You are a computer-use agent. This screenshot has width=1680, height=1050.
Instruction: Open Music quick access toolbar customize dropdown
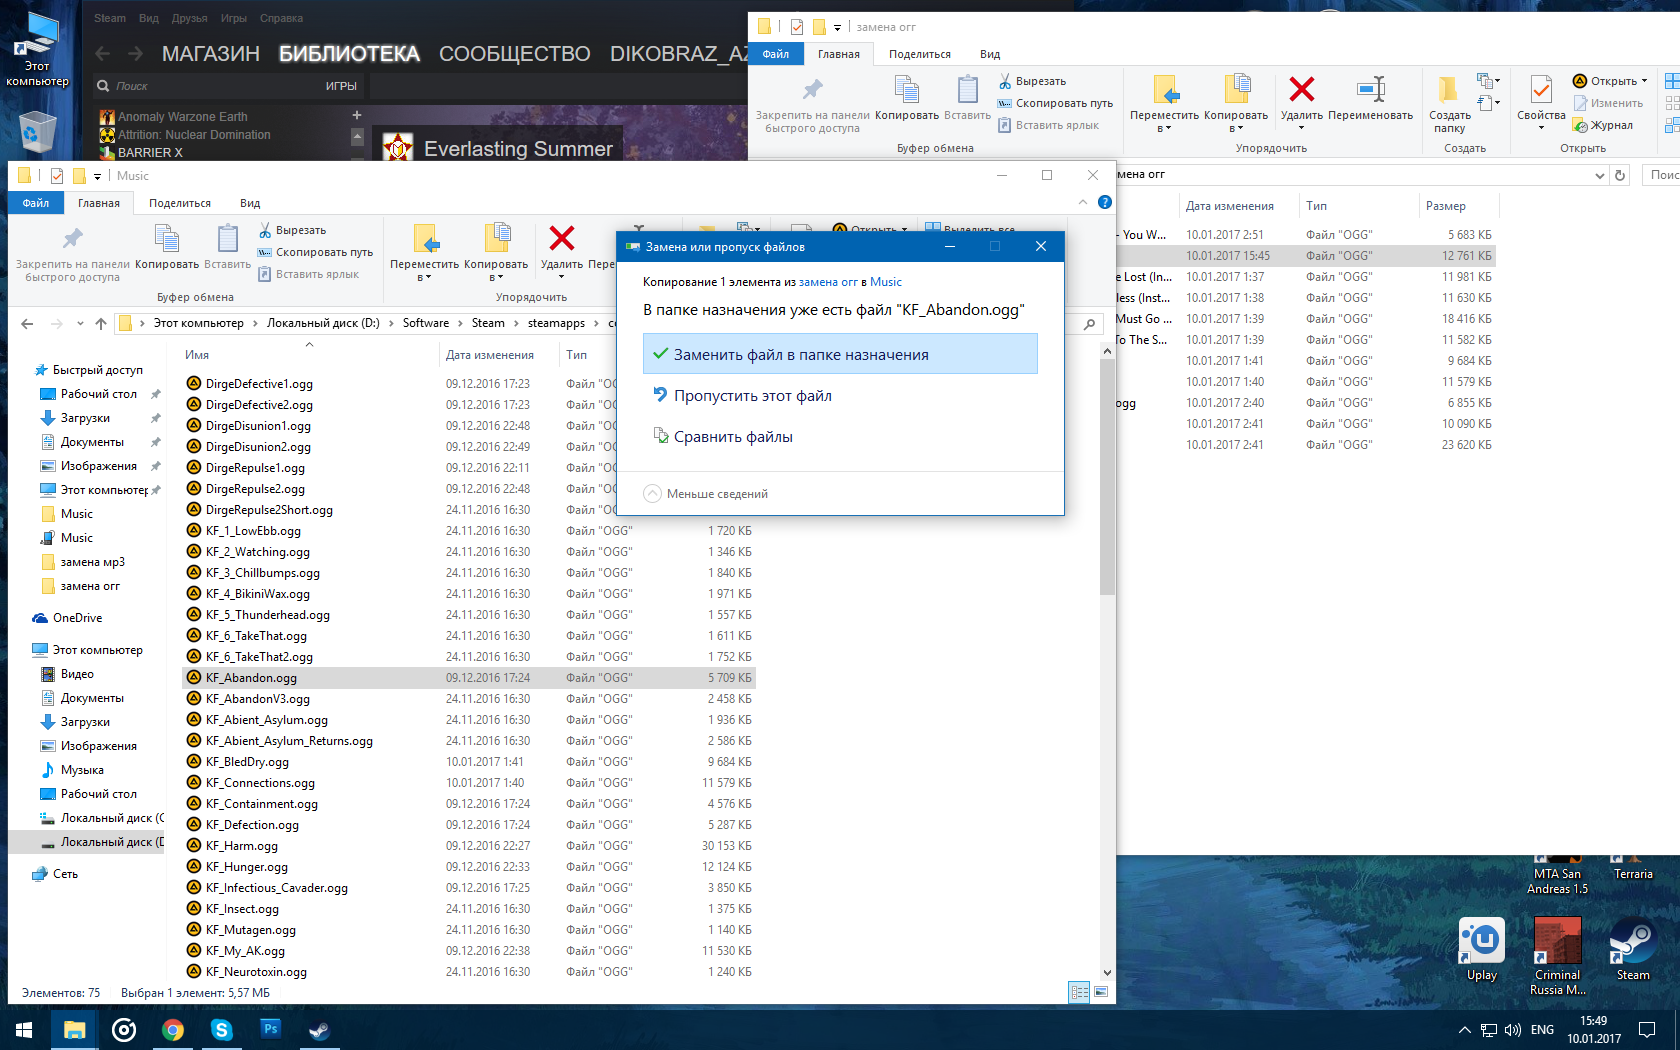[x=97, y=176]
